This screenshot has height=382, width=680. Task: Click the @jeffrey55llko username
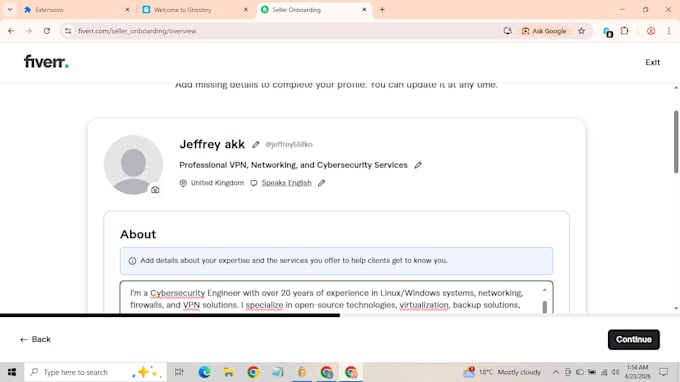point(289,145)
